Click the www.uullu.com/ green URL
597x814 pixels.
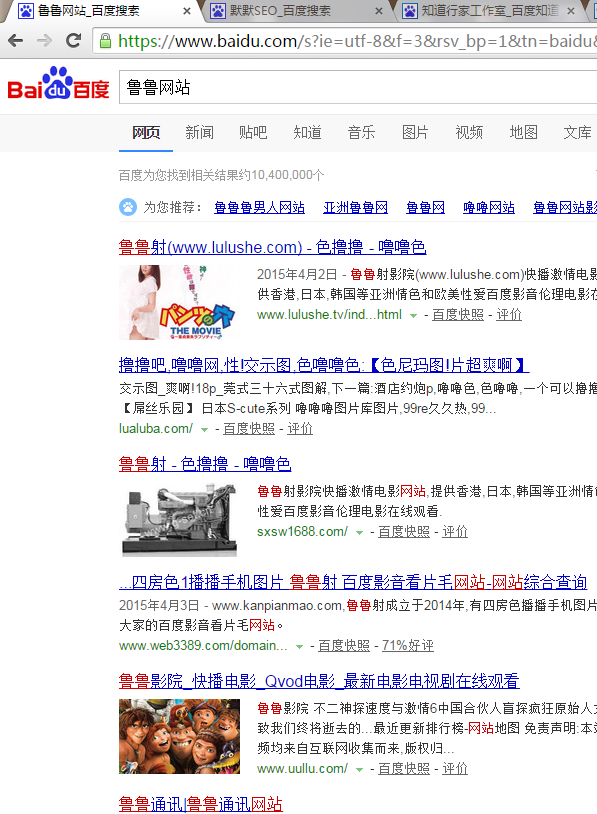click(x=302, y=769)
